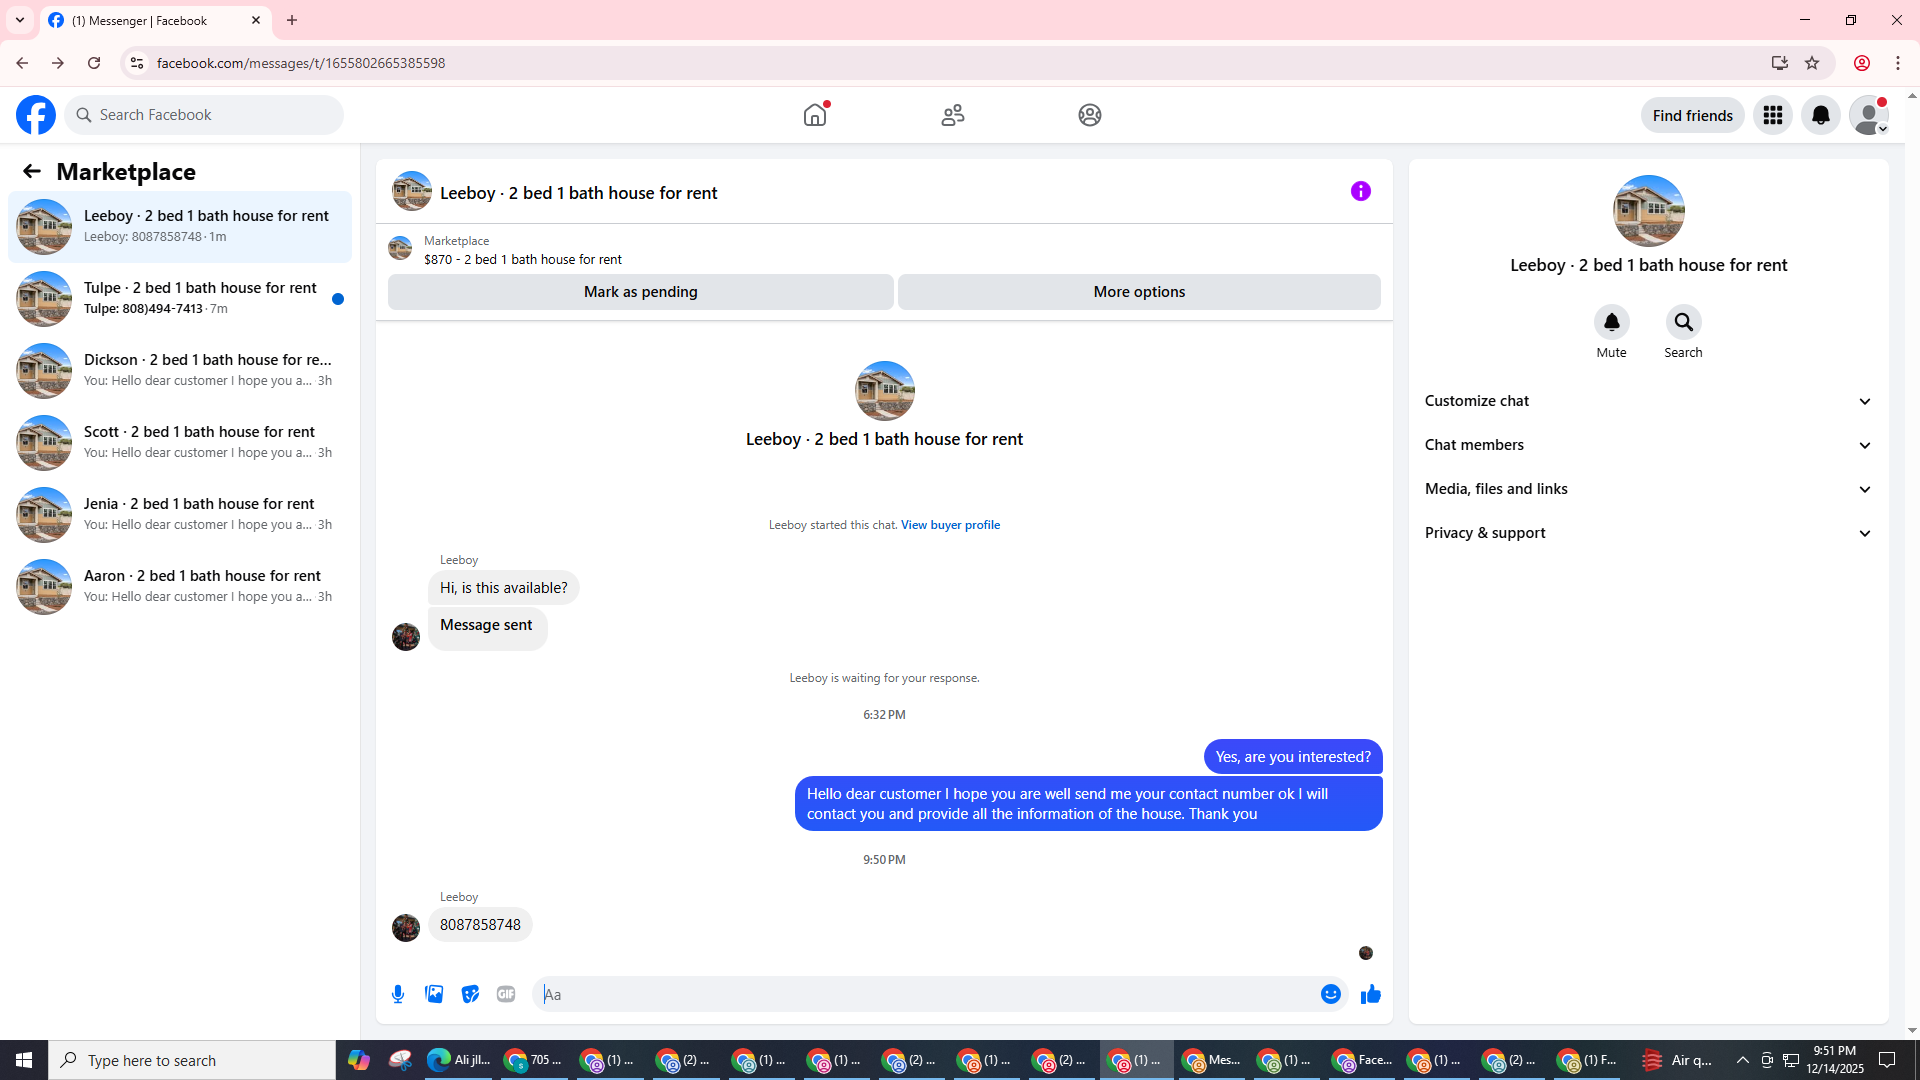The height and width of the screenshot is (1080, 1920).
Task: Send a thumbs-up like
Action: [x=1370, y=994]
